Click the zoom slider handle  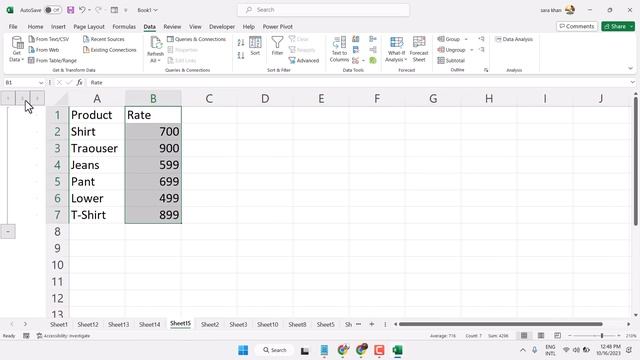pos(602,336)
